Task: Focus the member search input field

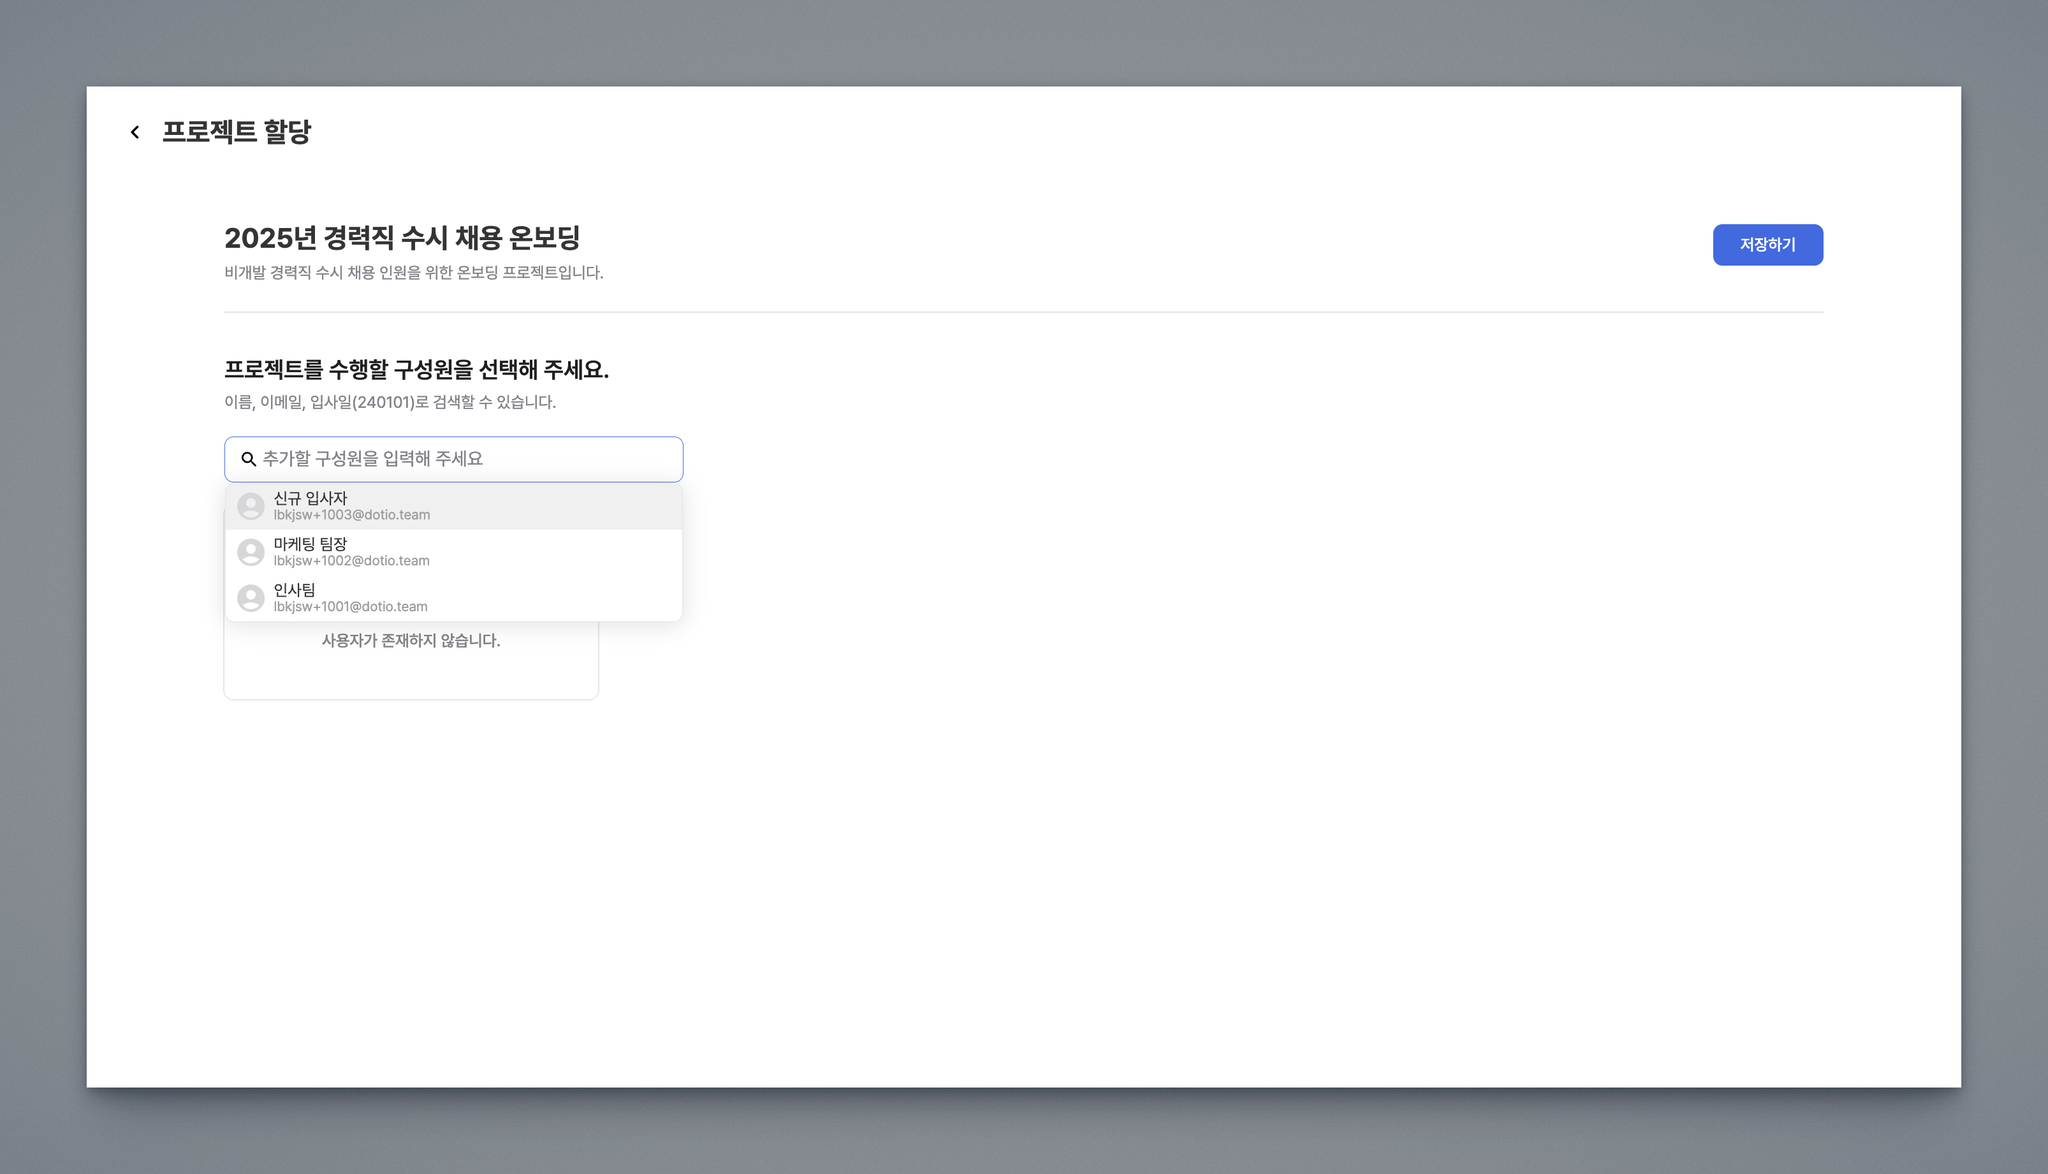Action: click(x=454, y=459)
